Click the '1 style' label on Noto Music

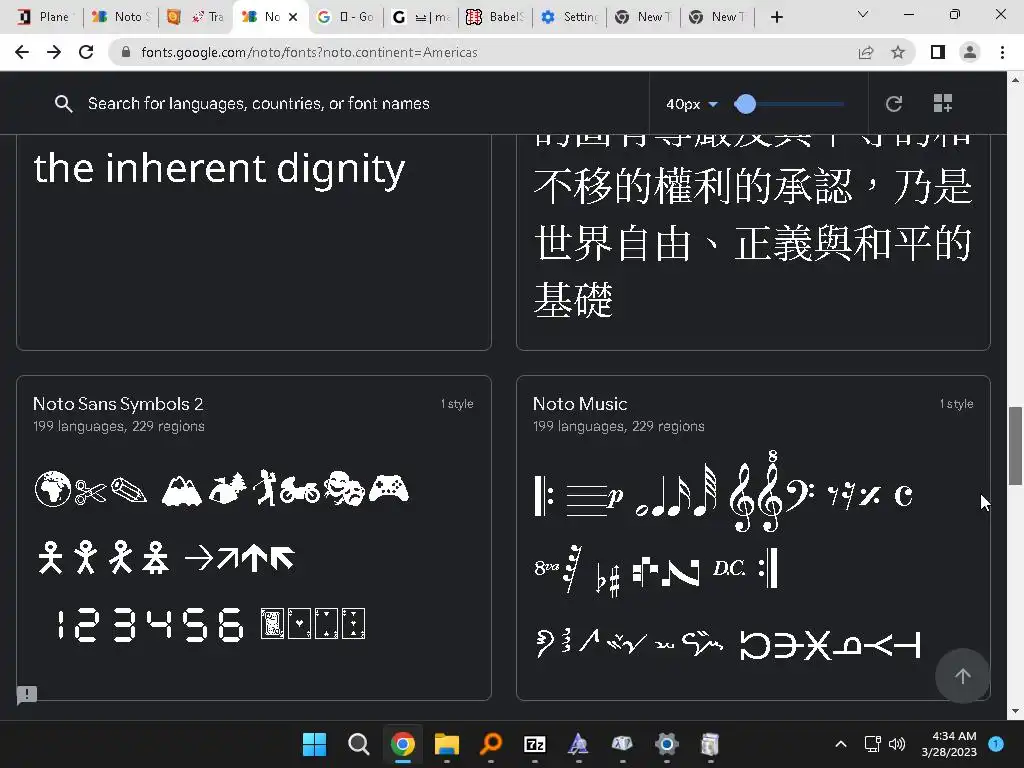click(956, 404)
